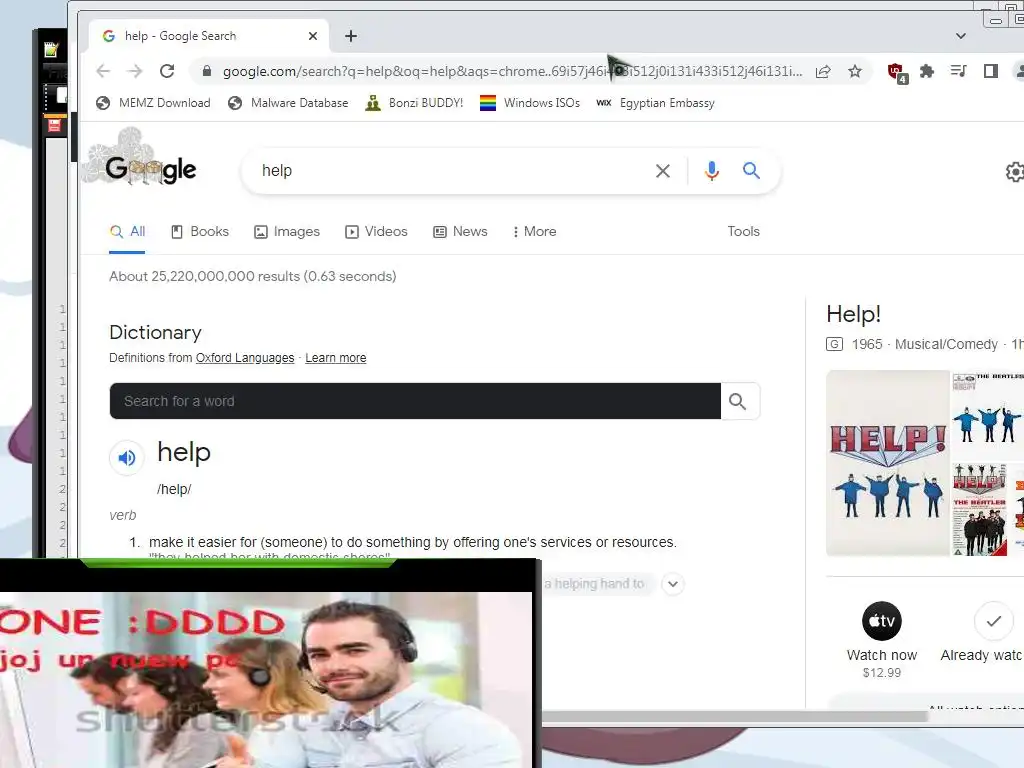Toggle the browser side panel icon
The height and width of the screenshot is (768, 1024).
990,71
